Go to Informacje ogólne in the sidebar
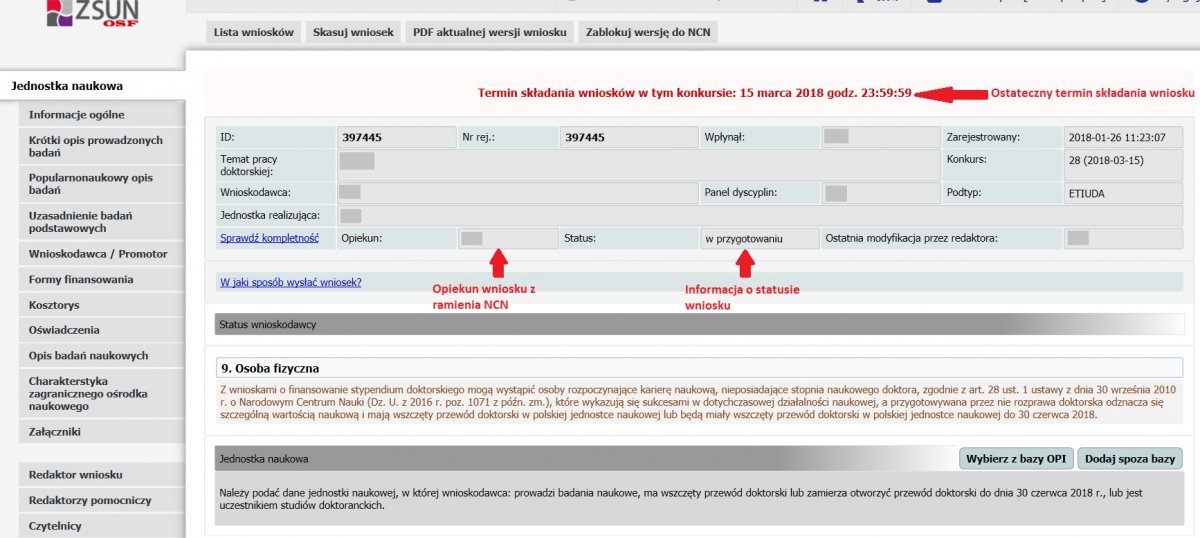 [77, 115]
